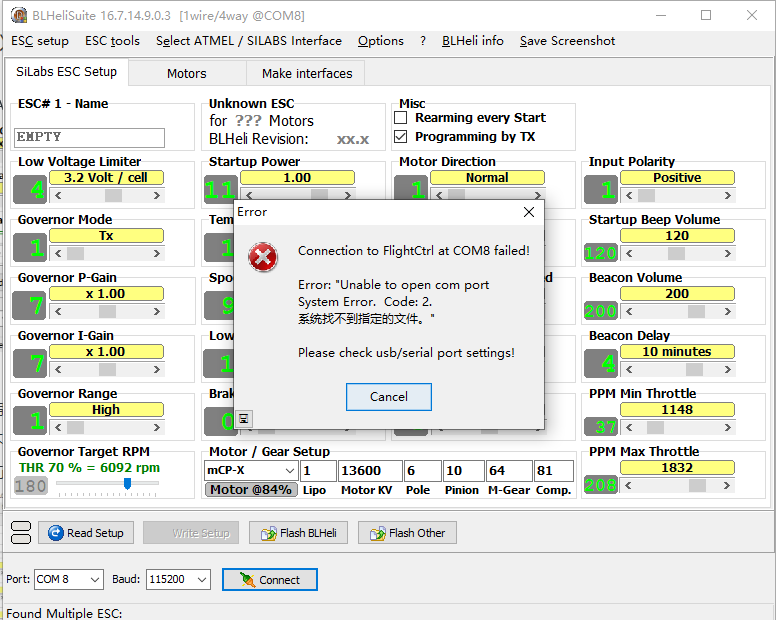
Task: Click left arrow of PPM Max Throttle scrollbar
Action: click(629, 485)
